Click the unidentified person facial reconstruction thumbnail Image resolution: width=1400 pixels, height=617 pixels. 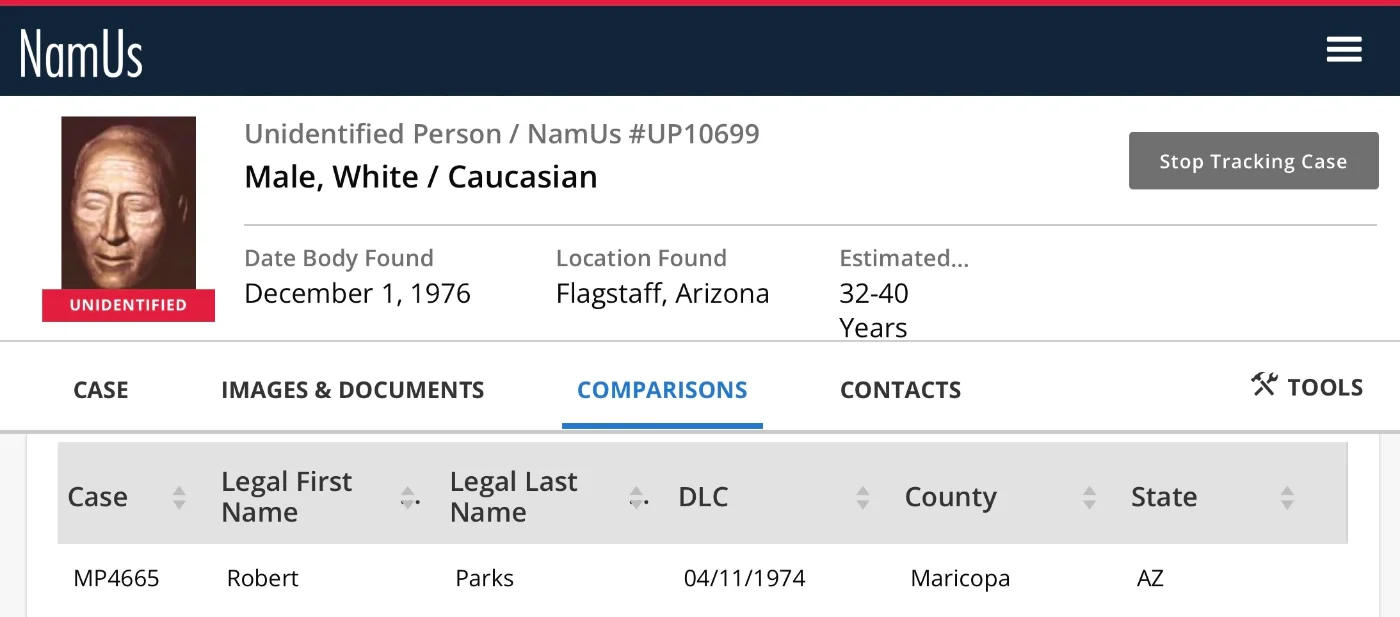[128, 203]
